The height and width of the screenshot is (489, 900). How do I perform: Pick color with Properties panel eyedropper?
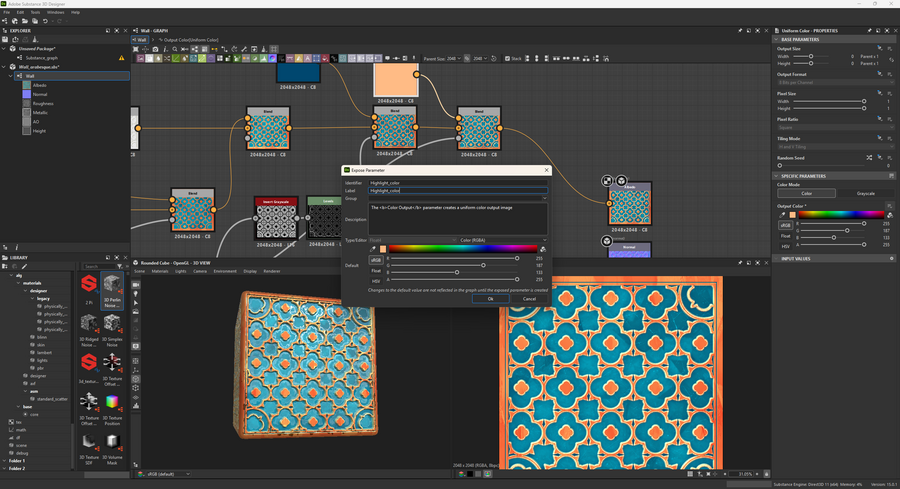click(784, 214)
